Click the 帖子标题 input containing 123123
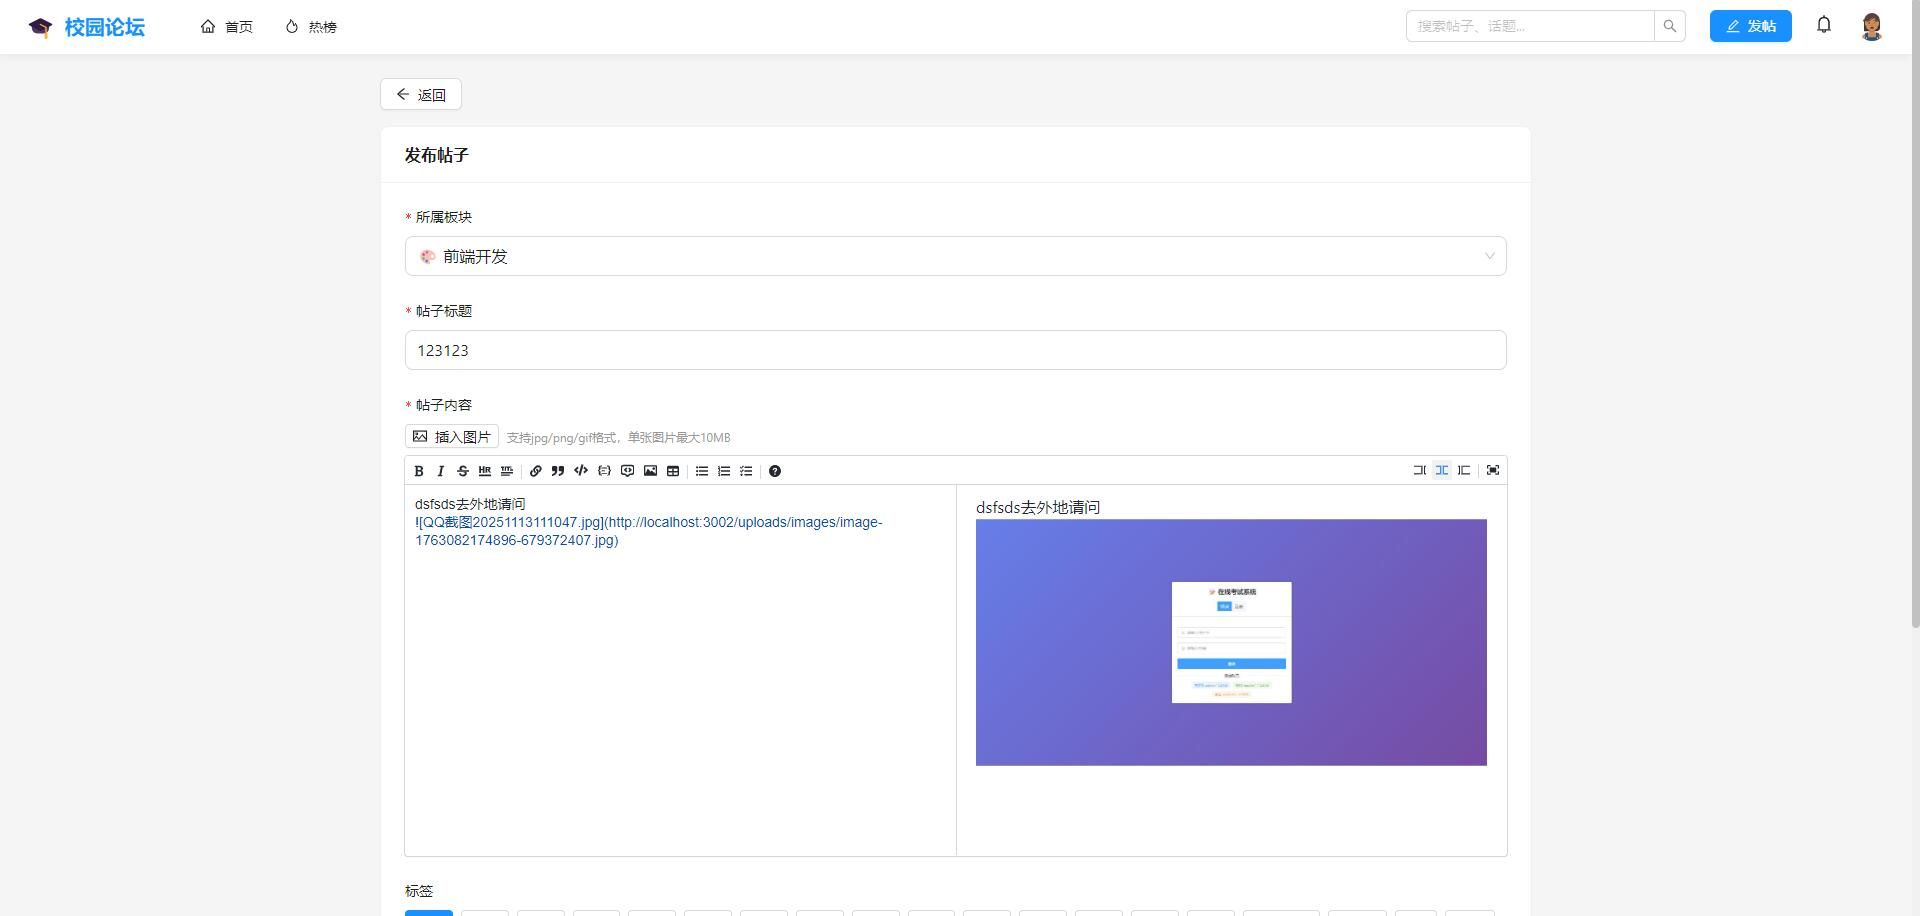Viewport: 1920px width, 916px height. (955, 350)
